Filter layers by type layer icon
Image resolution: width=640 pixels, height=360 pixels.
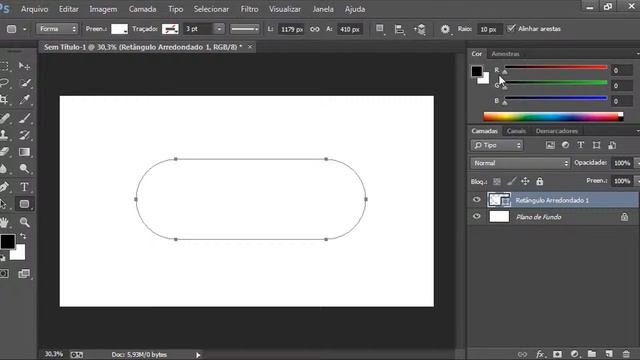(580, 145)
